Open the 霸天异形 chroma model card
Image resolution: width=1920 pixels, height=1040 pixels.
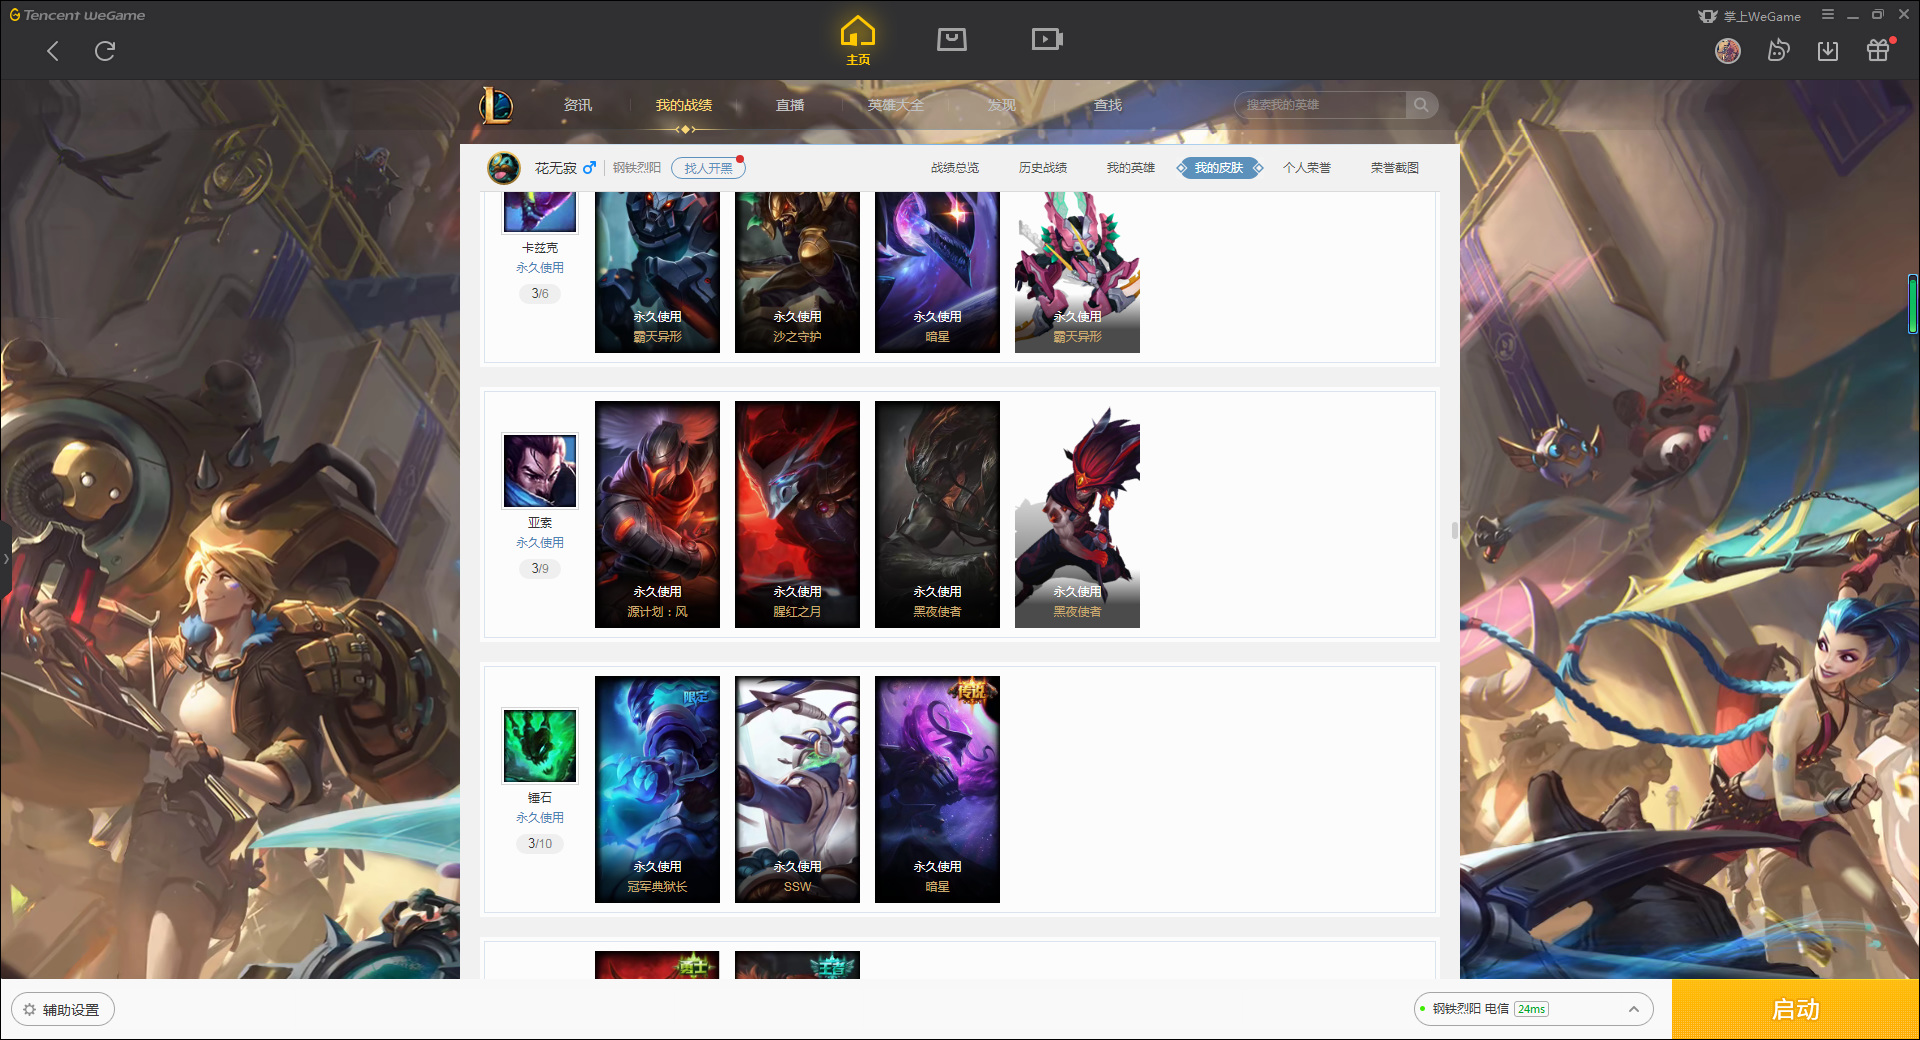click(x=1077, y=272)
